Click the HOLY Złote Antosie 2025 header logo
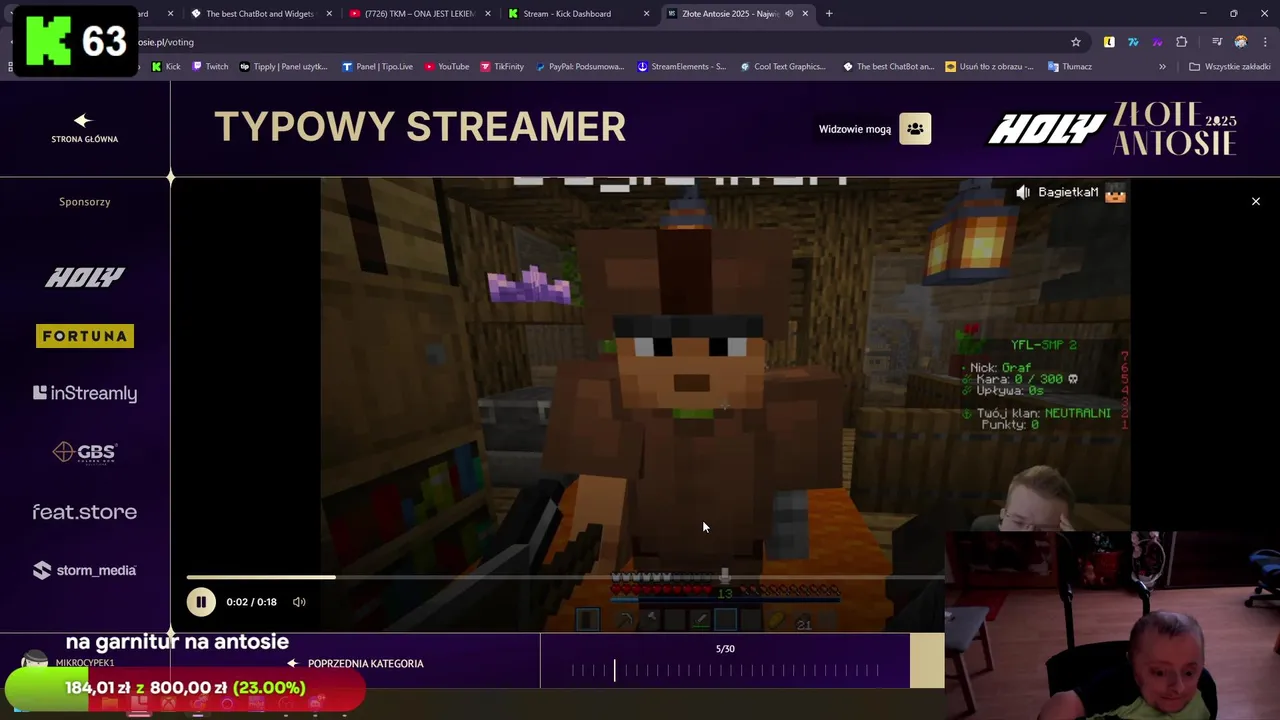 tap(1113, 128)
